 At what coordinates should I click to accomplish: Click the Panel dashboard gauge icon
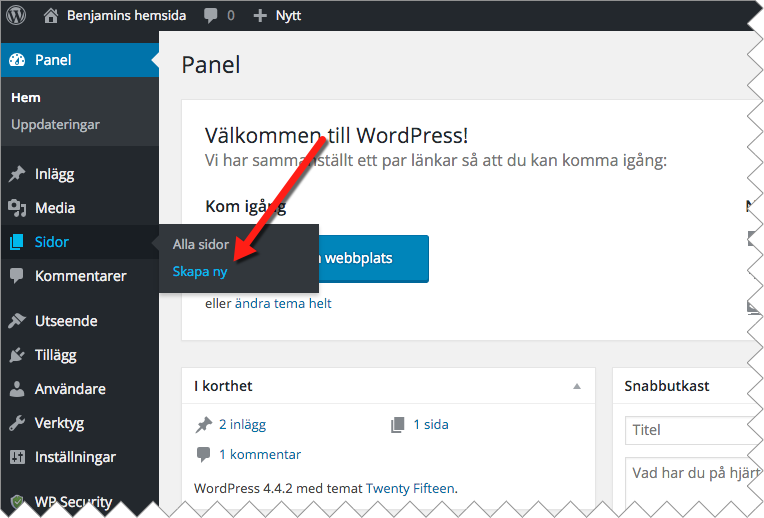pos(17,60)
